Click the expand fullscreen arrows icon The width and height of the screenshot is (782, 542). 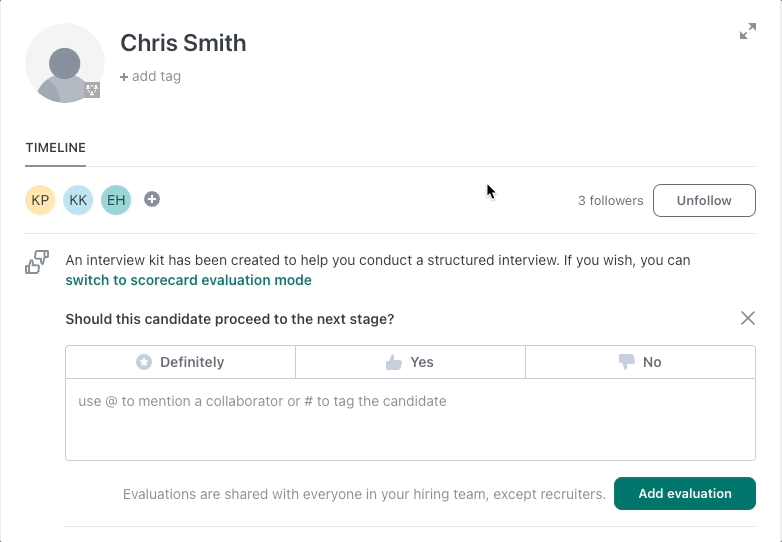point(748,31)
